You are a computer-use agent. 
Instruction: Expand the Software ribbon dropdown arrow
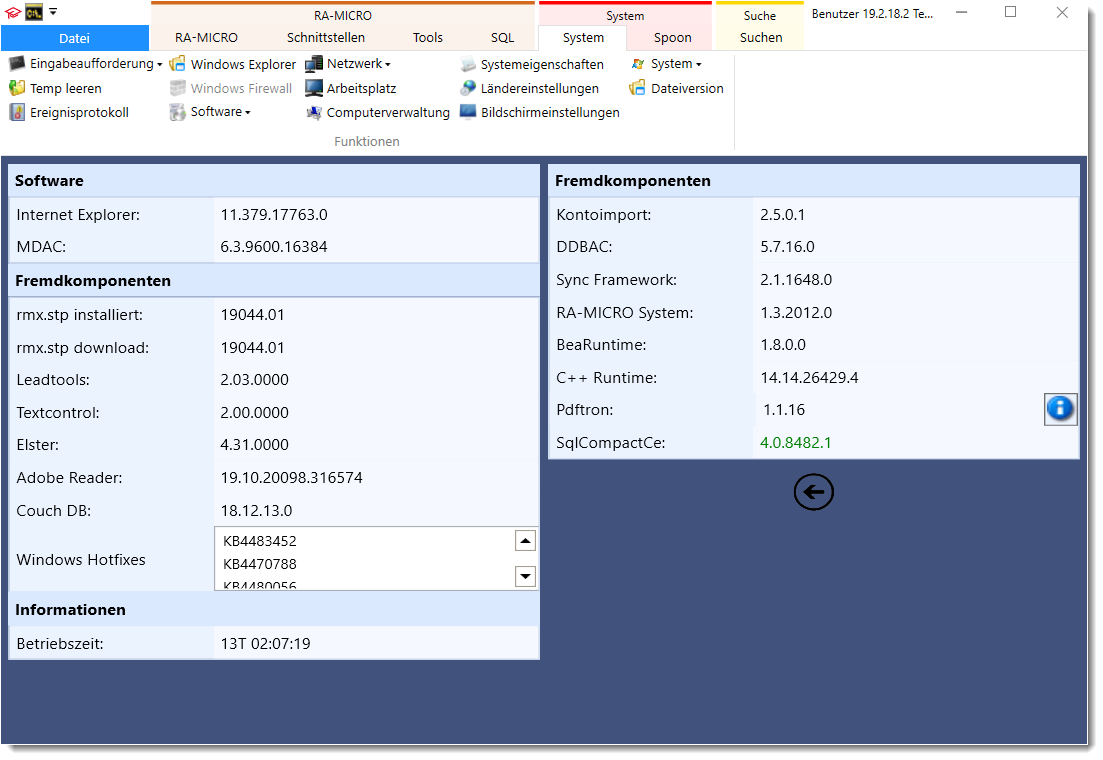click(x=248, y=113)
